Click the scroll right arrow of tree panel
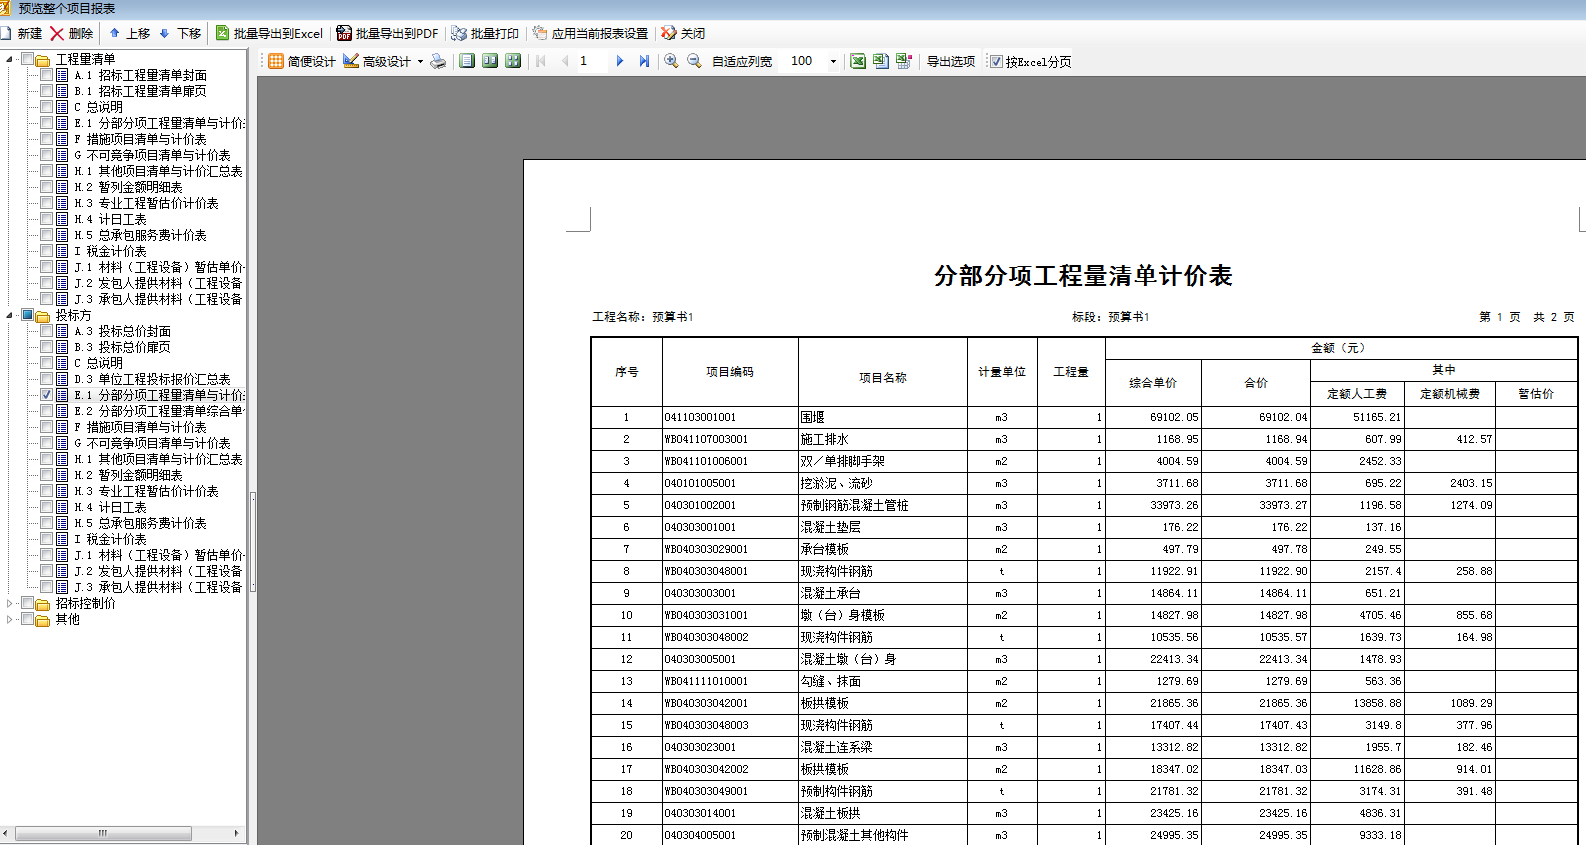 point(237,833)
